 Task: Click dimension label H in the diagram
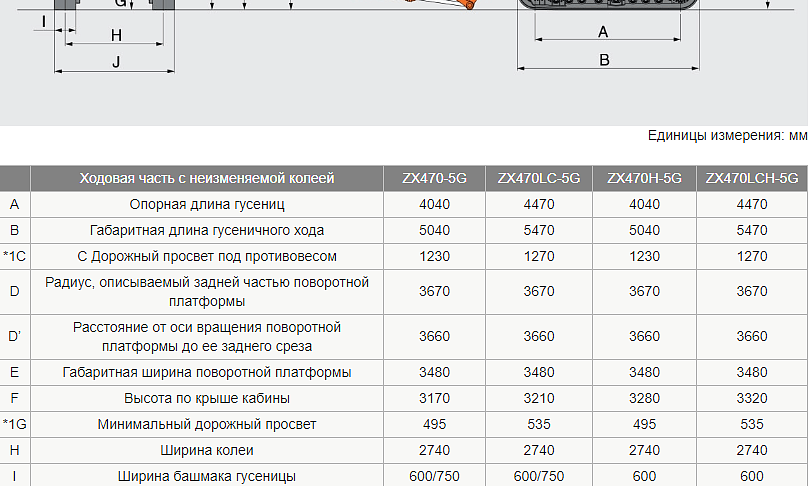116,35
